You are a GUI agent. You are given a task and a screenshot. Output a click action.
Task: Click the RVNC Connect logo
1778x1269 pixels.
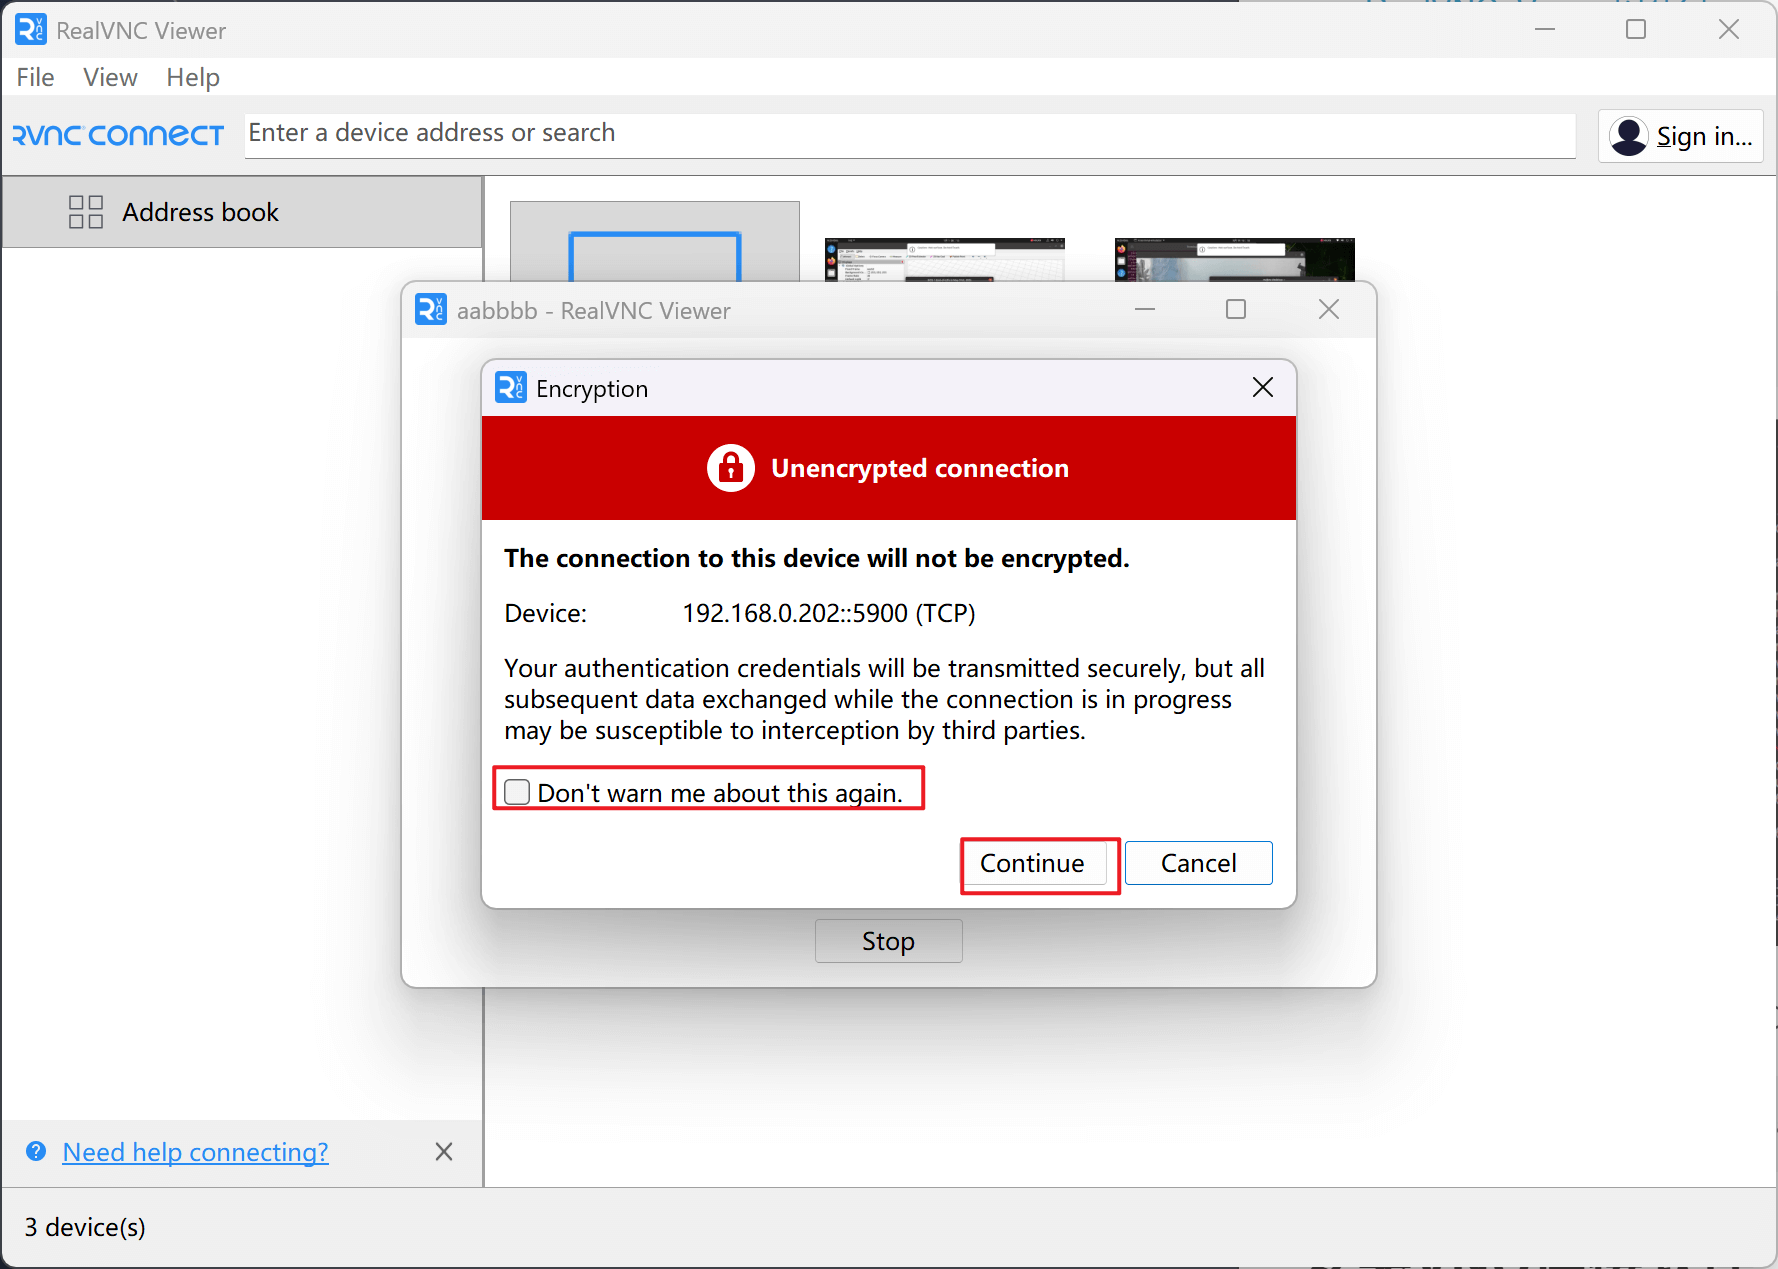[x=118, y=135]
